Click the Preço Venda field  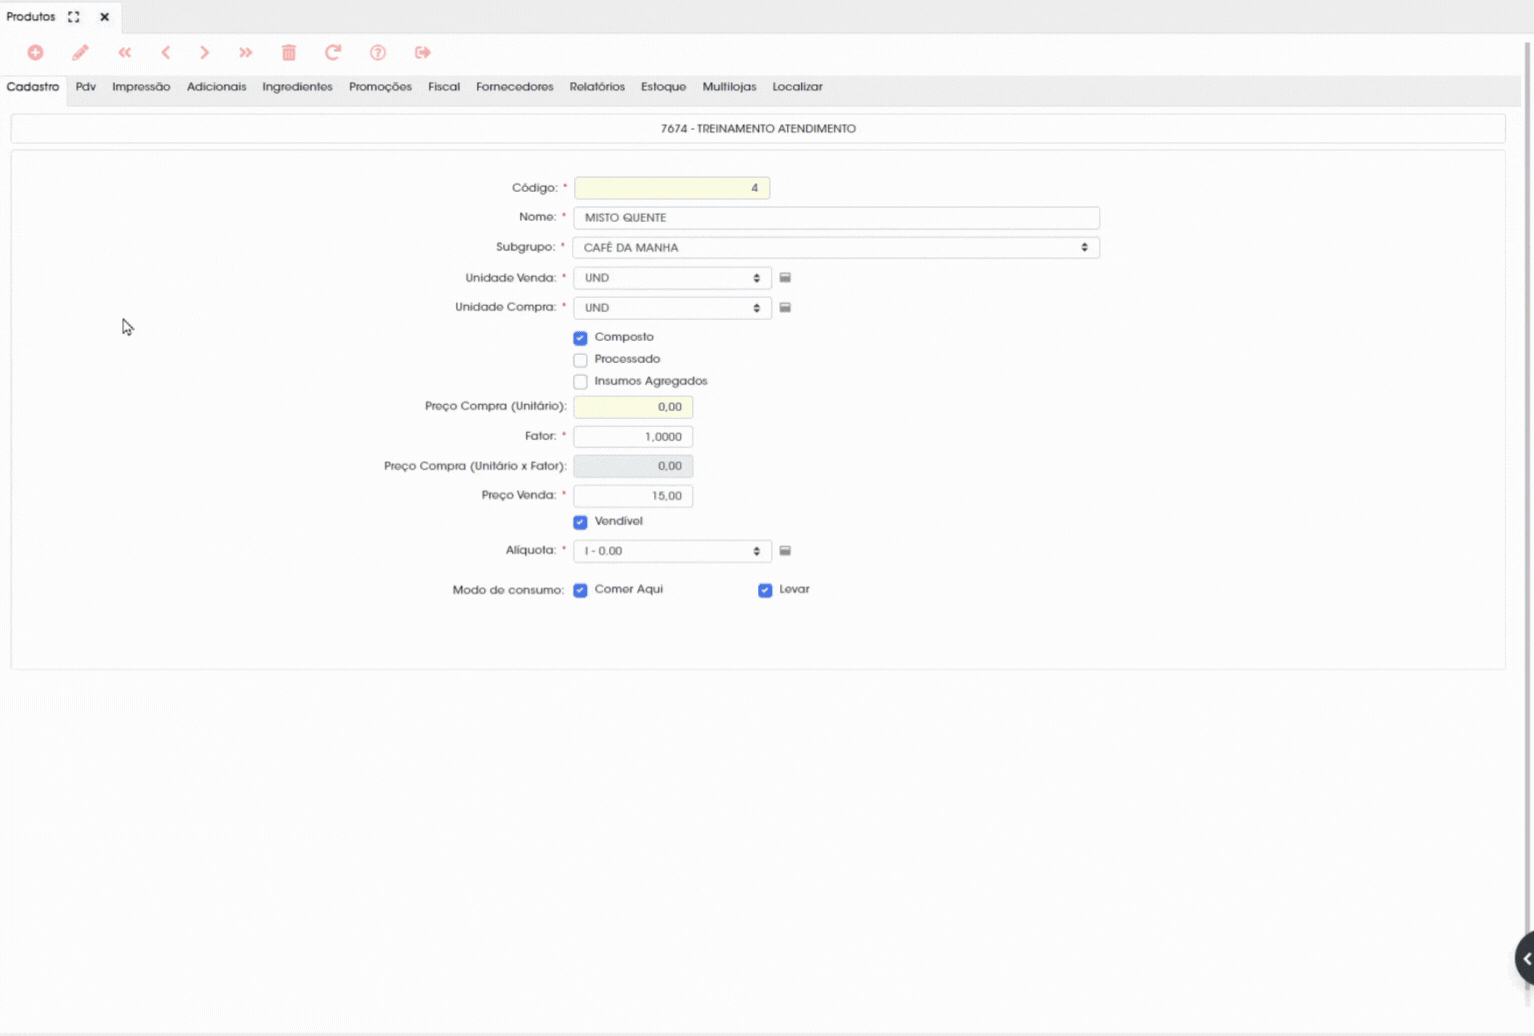(x=633, y=496)
